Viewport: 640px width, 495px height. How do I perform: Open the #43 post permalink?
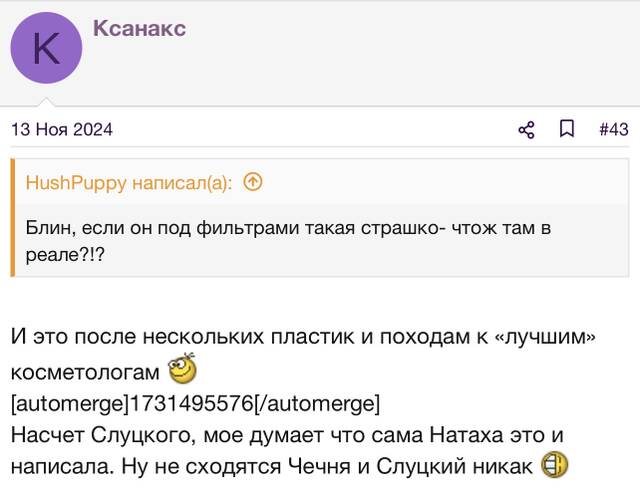point(613,129)
